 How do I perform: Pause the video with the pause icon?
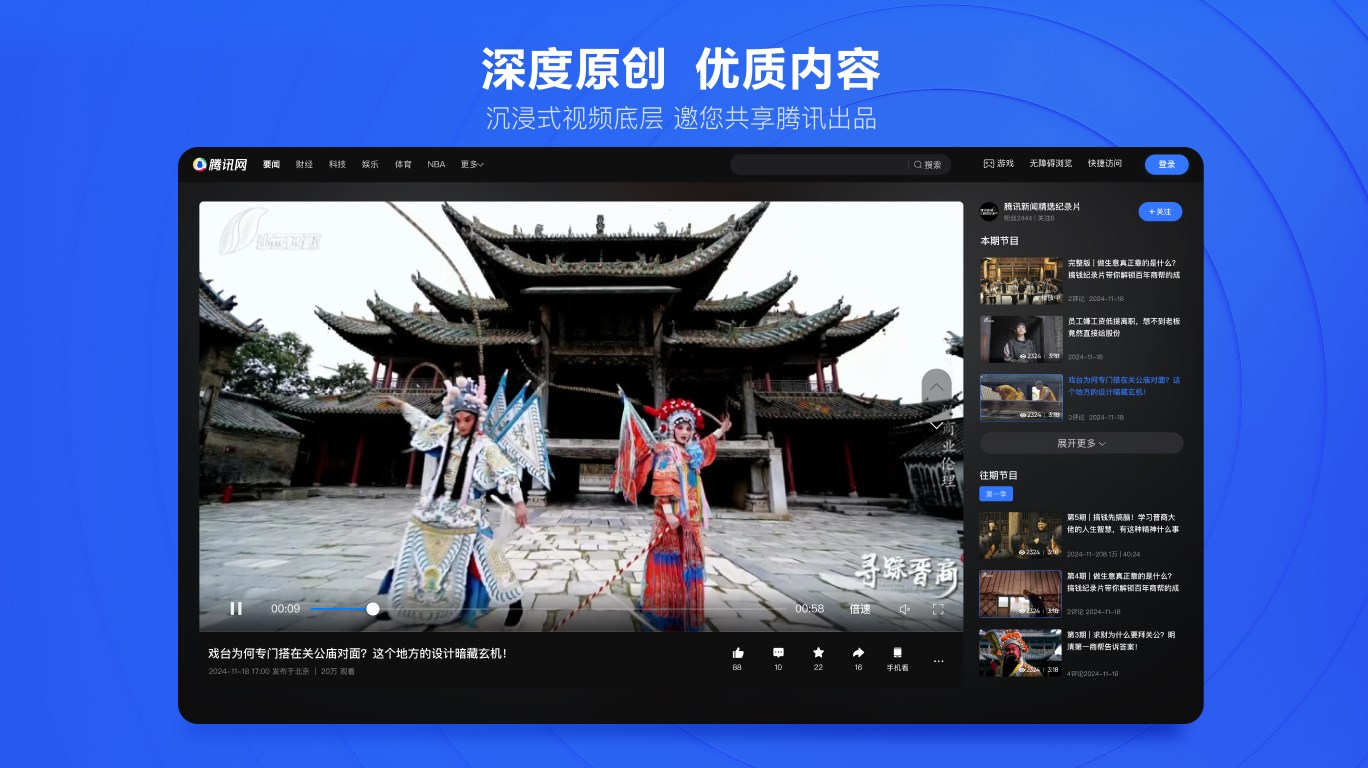coord(236,608)
